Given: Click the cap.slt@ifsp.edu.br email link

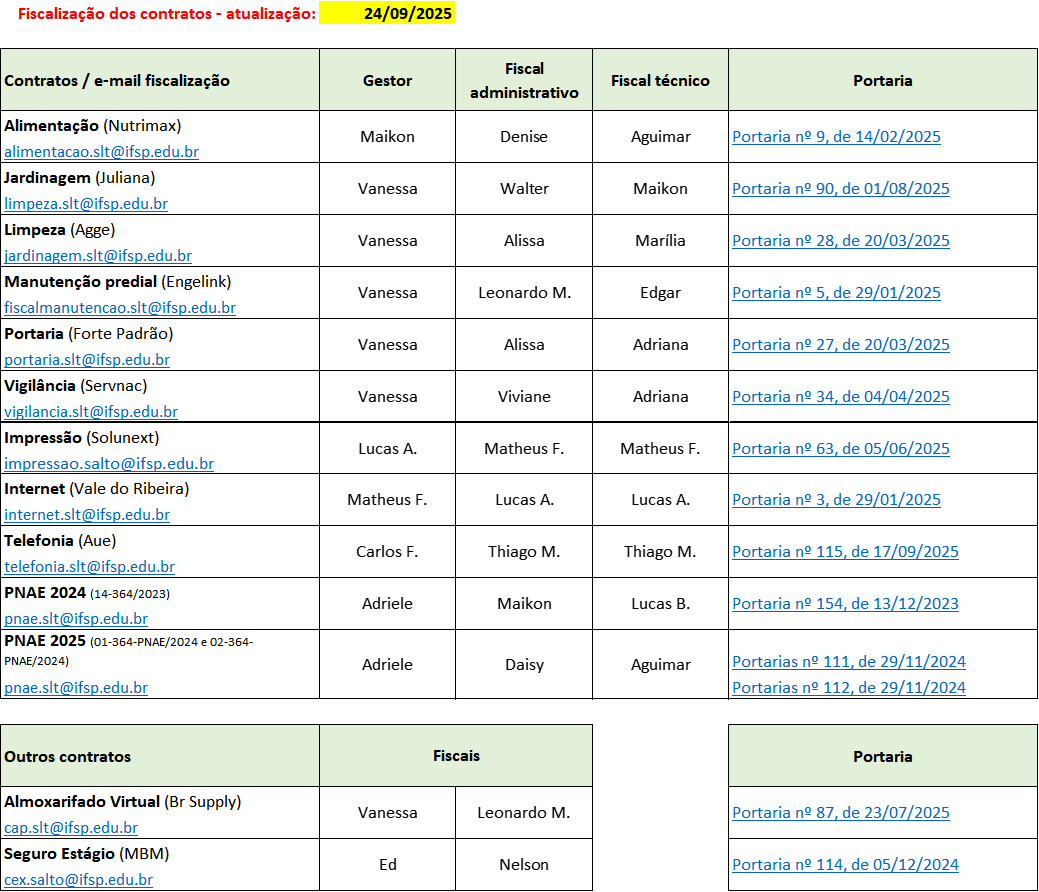Looking at the screenshot, I should tap(71, 828).
